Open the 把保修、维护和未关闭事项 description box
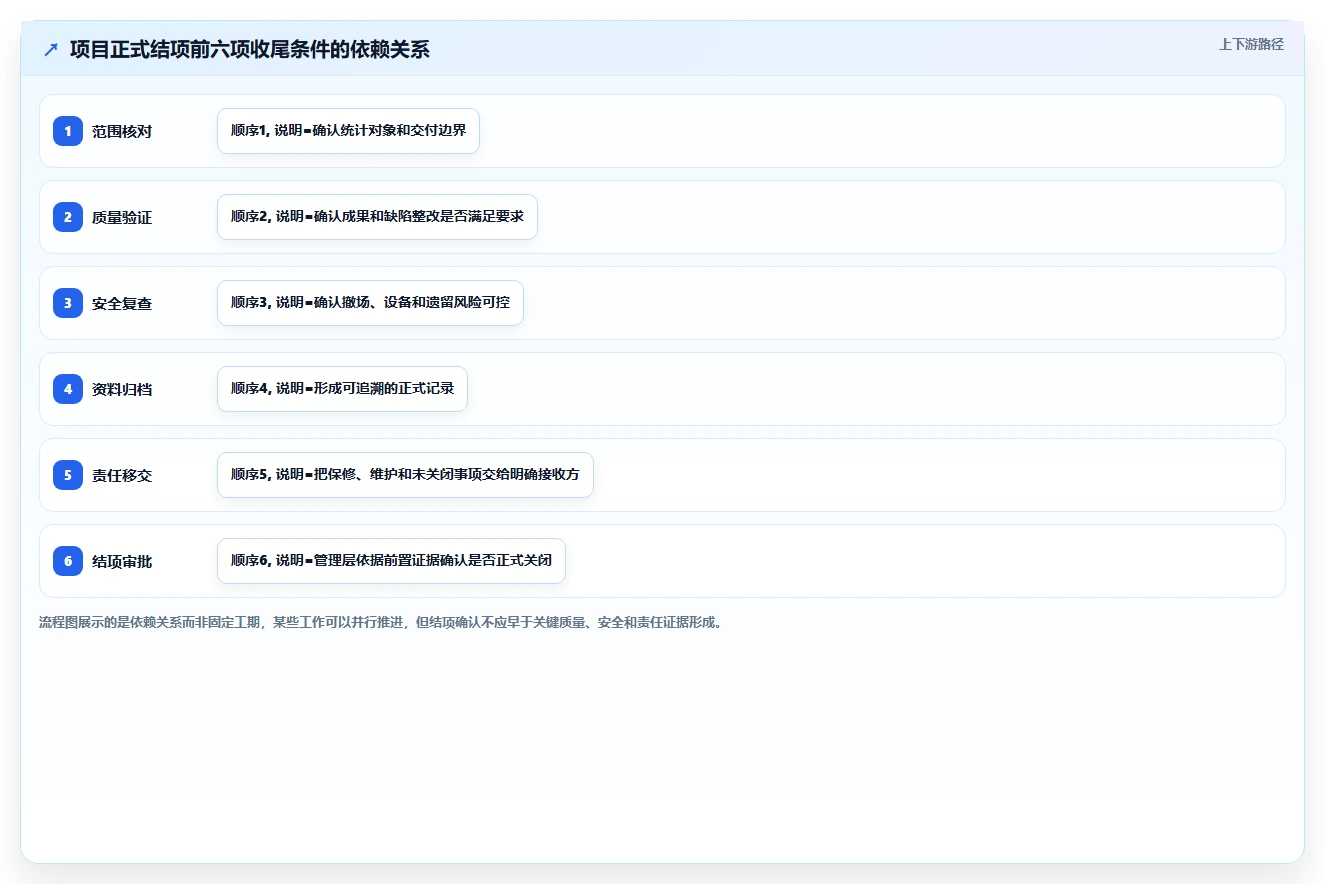This screenshot has height=884, width=1325. pyautogui.click(x=405, y=475)
